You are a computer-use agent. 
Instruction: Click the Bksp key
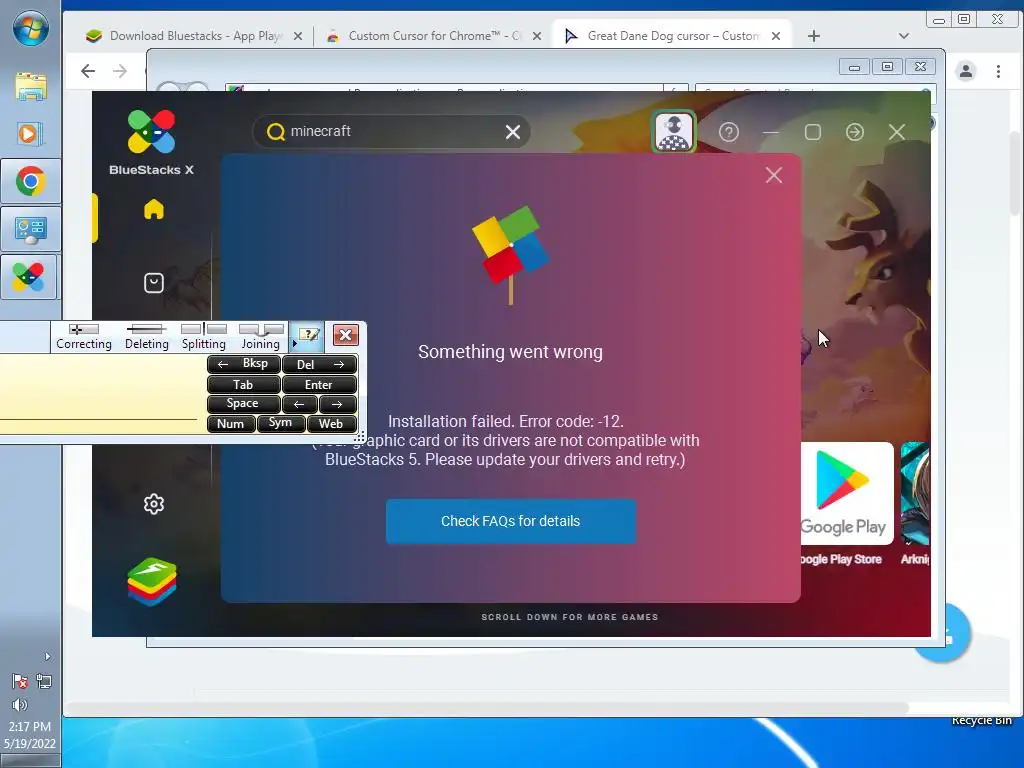(x=244, y=364)
